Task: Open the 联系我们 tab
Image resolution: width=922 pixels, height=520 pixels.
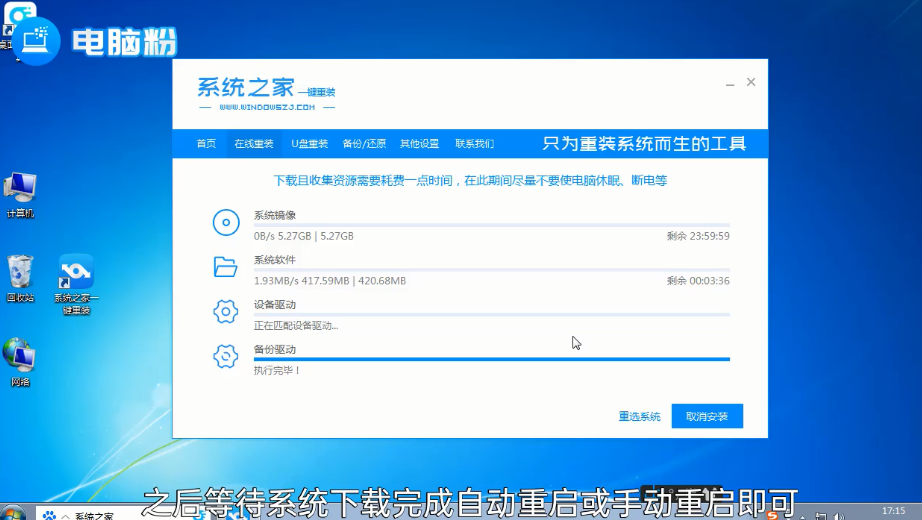Action: pyautogui.click(x=475, y=144)
